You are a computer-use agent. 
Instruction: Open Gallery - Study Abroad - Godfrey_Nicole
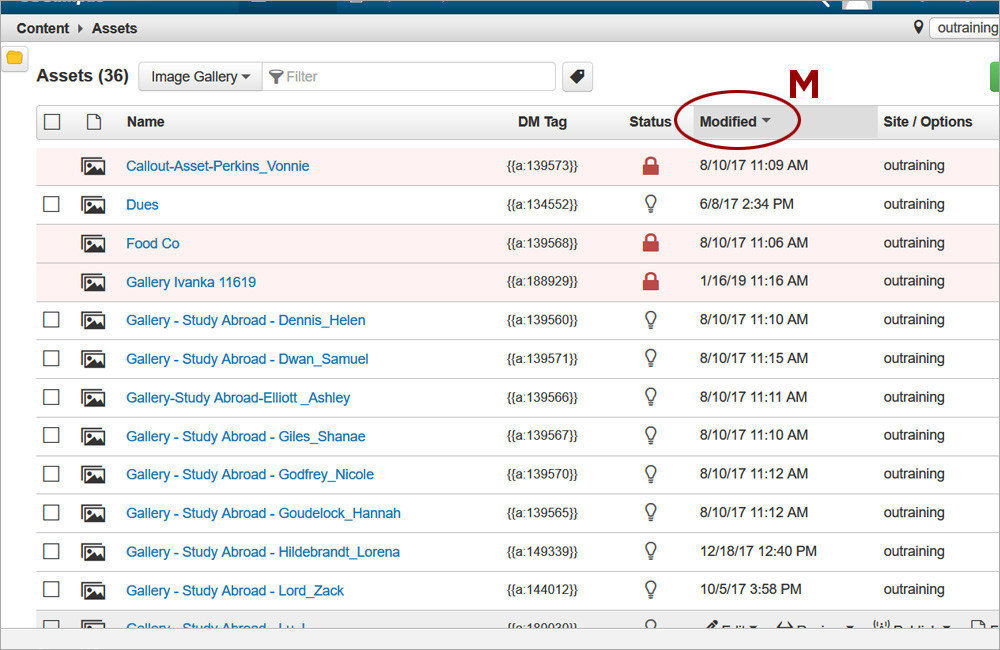(x=250, y=475)
